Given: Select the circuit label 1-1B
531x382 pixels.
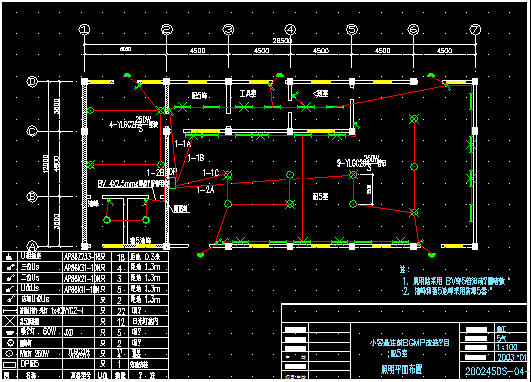Looking at the screenshot, I should pyautogui.click(x=196, y=158).
